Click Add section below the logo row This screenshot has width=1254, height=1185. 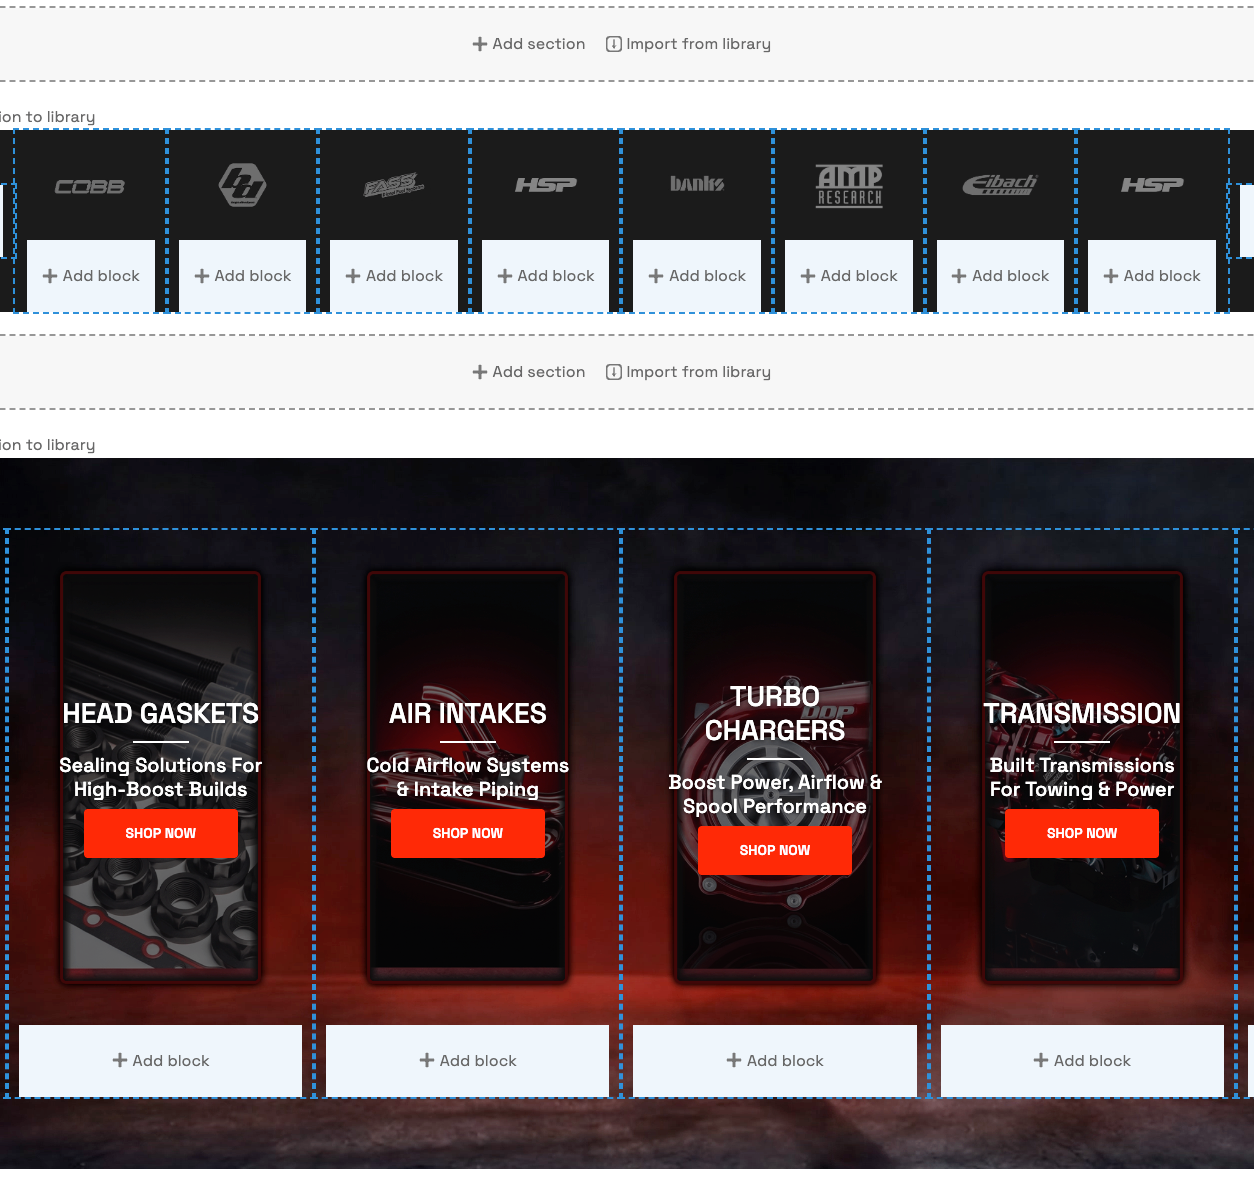pyautogui.click(x=529, y=372)
